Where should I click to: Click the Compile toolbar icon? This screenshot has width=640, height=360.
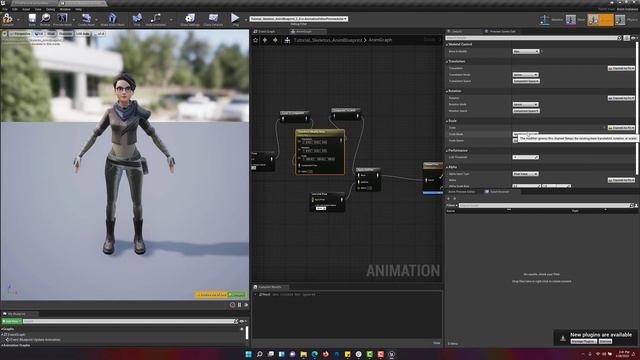click(x=7, y=18)
